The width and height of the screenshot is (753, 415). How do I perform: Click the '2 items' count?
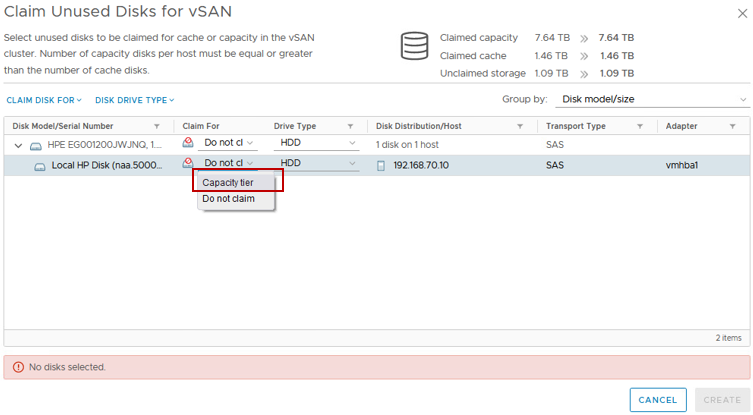point(729,338)
